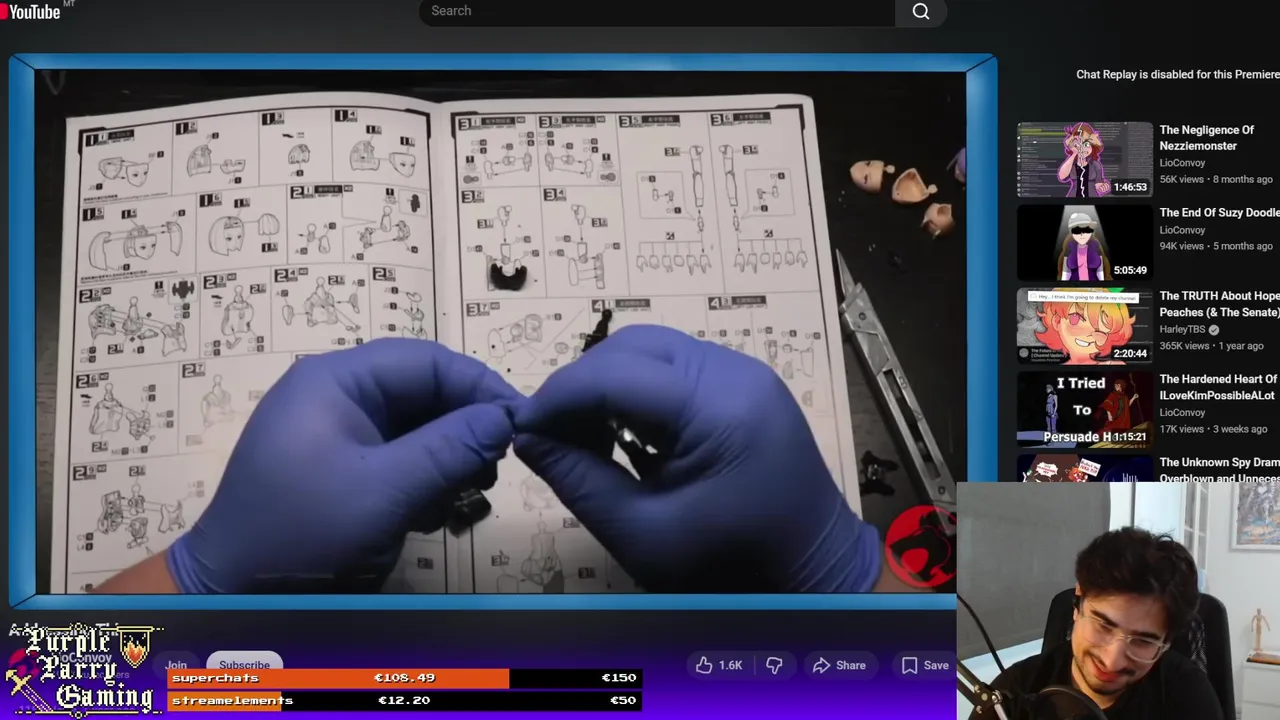Click LioConvoy under The Negligence Of Nezziemonster

[x=1182, y=163]
